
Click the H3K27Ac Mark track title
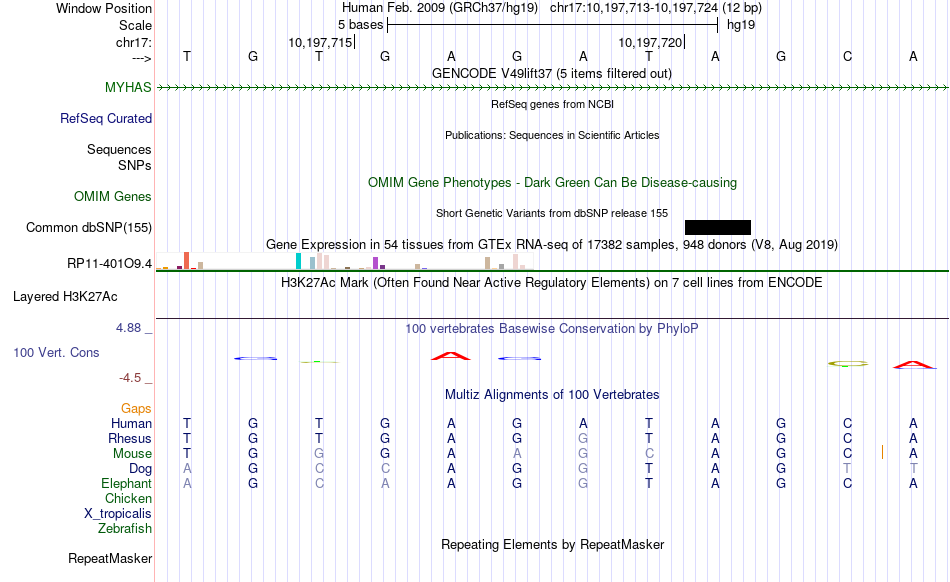tap(552, 283)
